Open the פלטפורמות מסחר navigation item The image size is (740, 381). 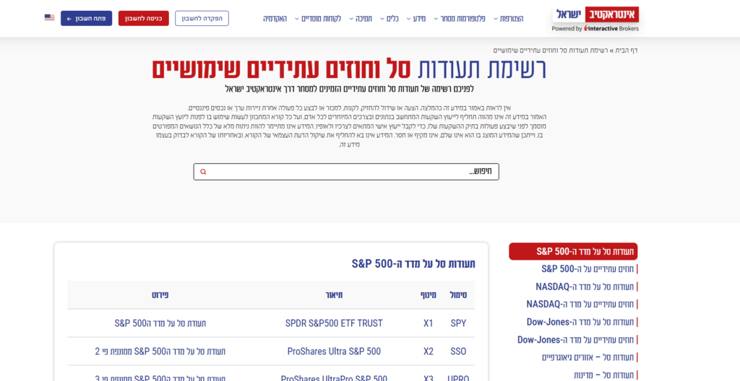coord(462,19)
